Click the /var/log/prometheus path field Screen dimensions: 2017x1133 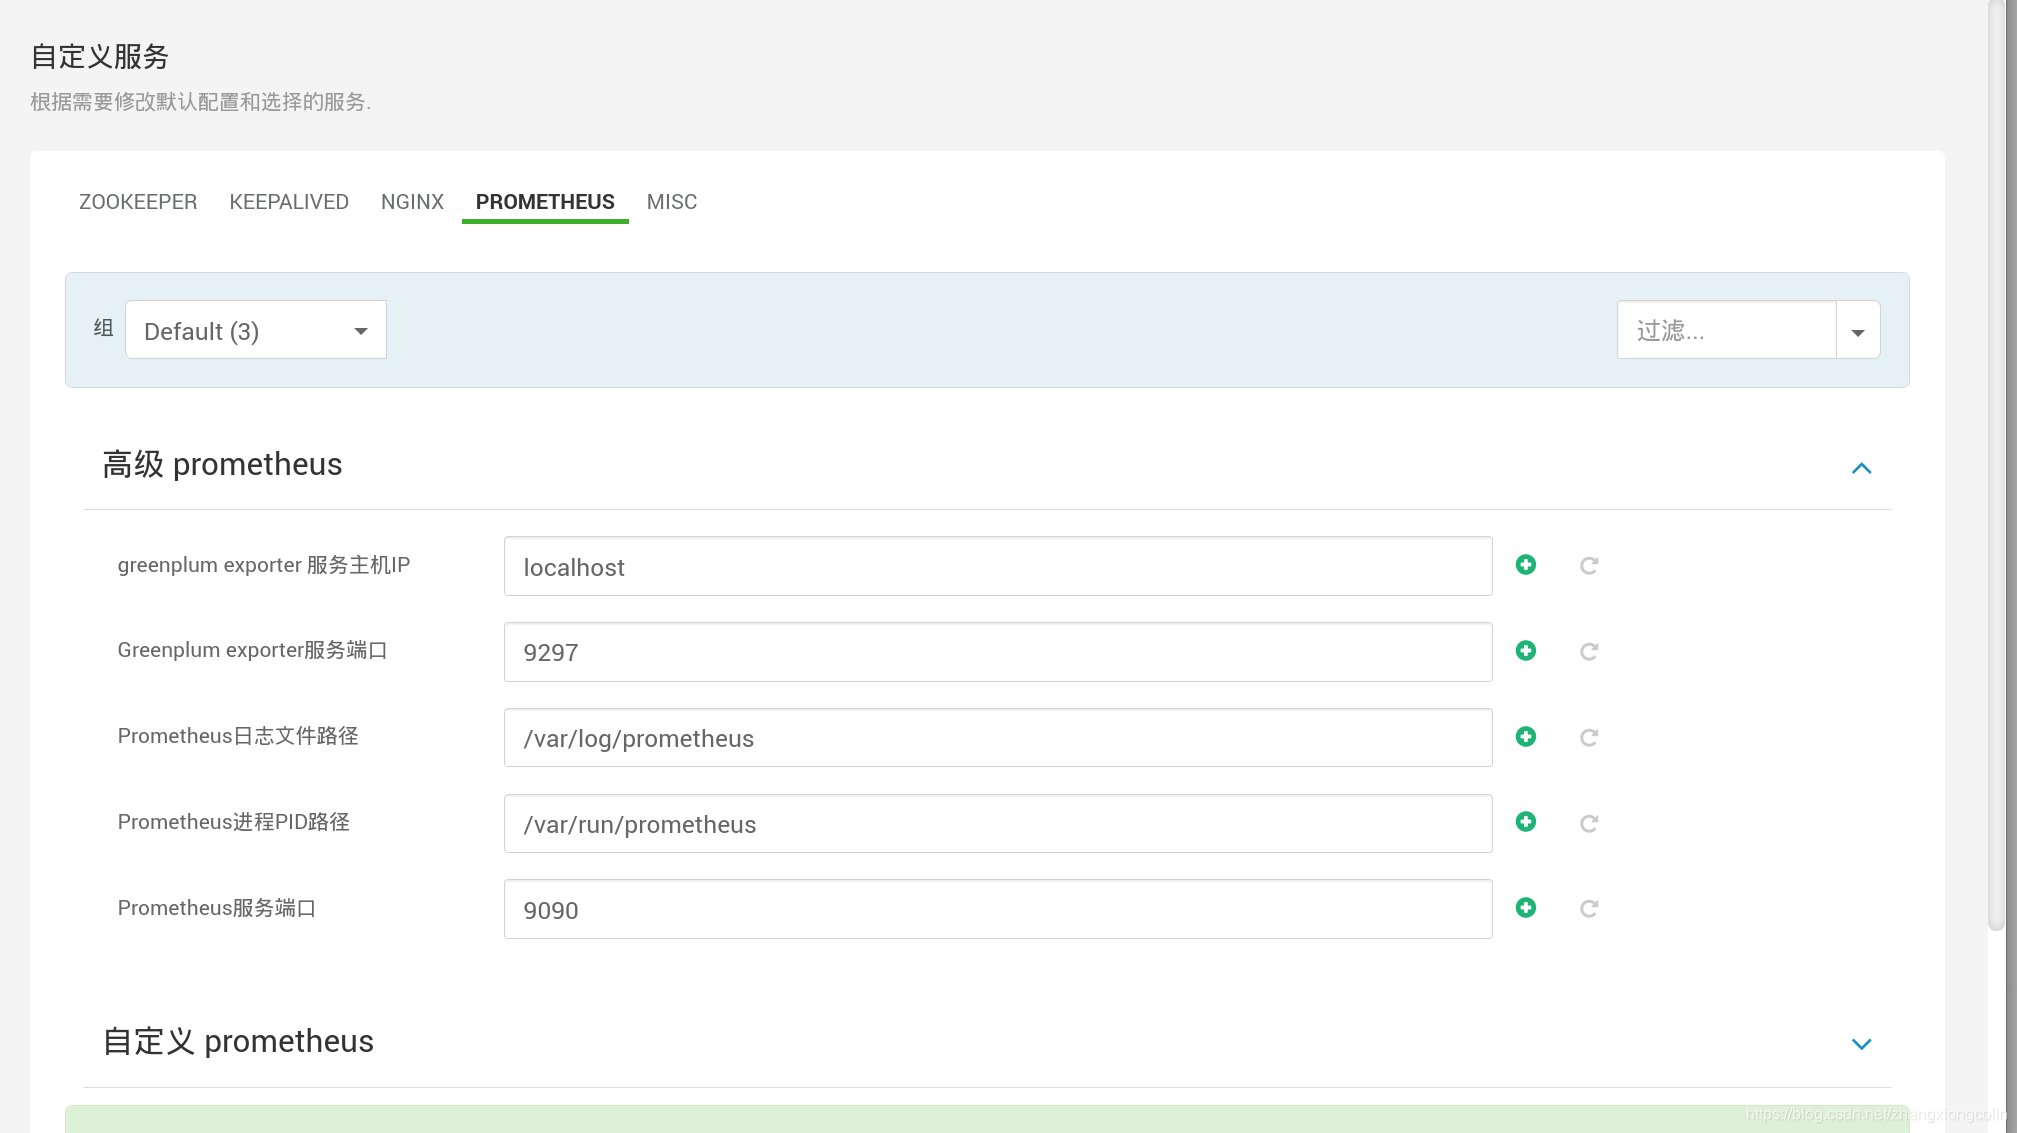tap(998, 738)
